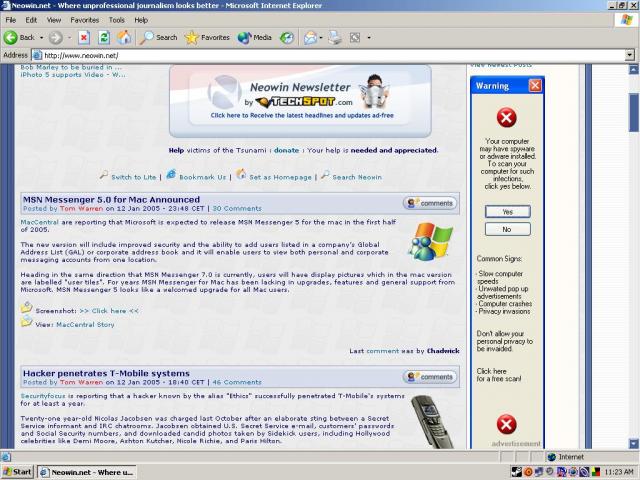Expand the address bar dropdown

[x=630, y=55]
